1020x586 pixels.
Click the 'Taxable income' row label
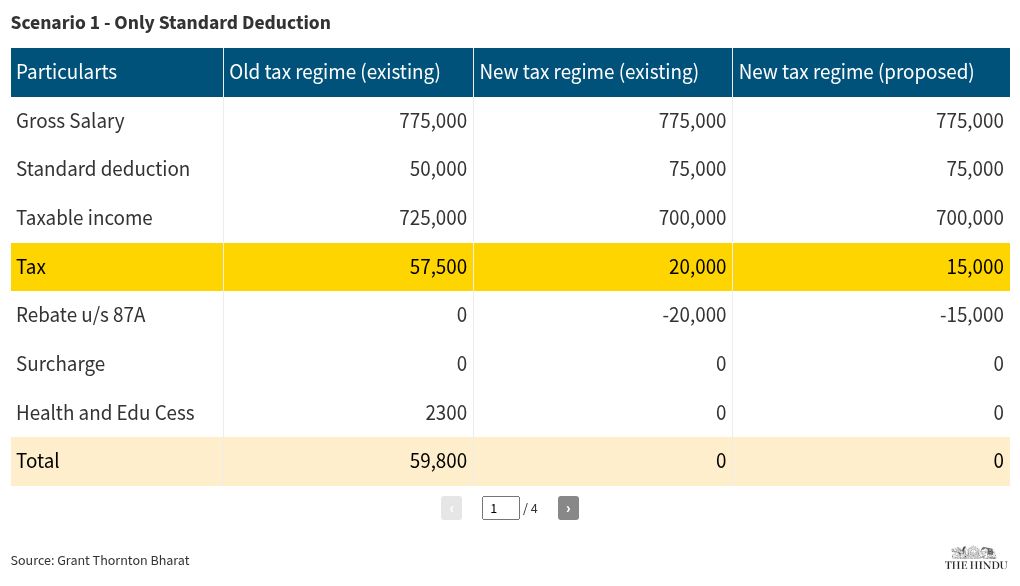85,218
